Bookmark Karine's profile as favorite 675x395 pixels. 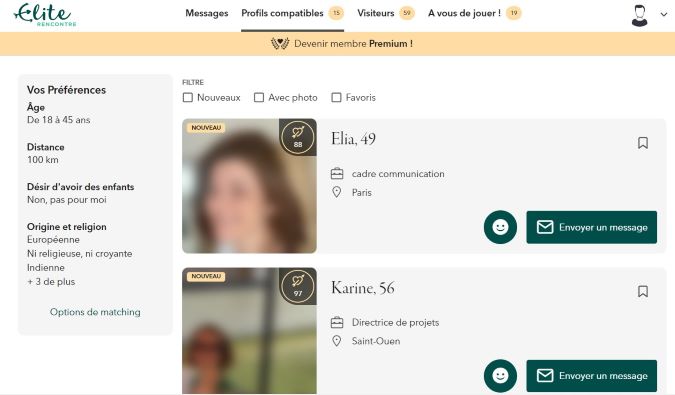pyautogui.click(x=643, y=291)
